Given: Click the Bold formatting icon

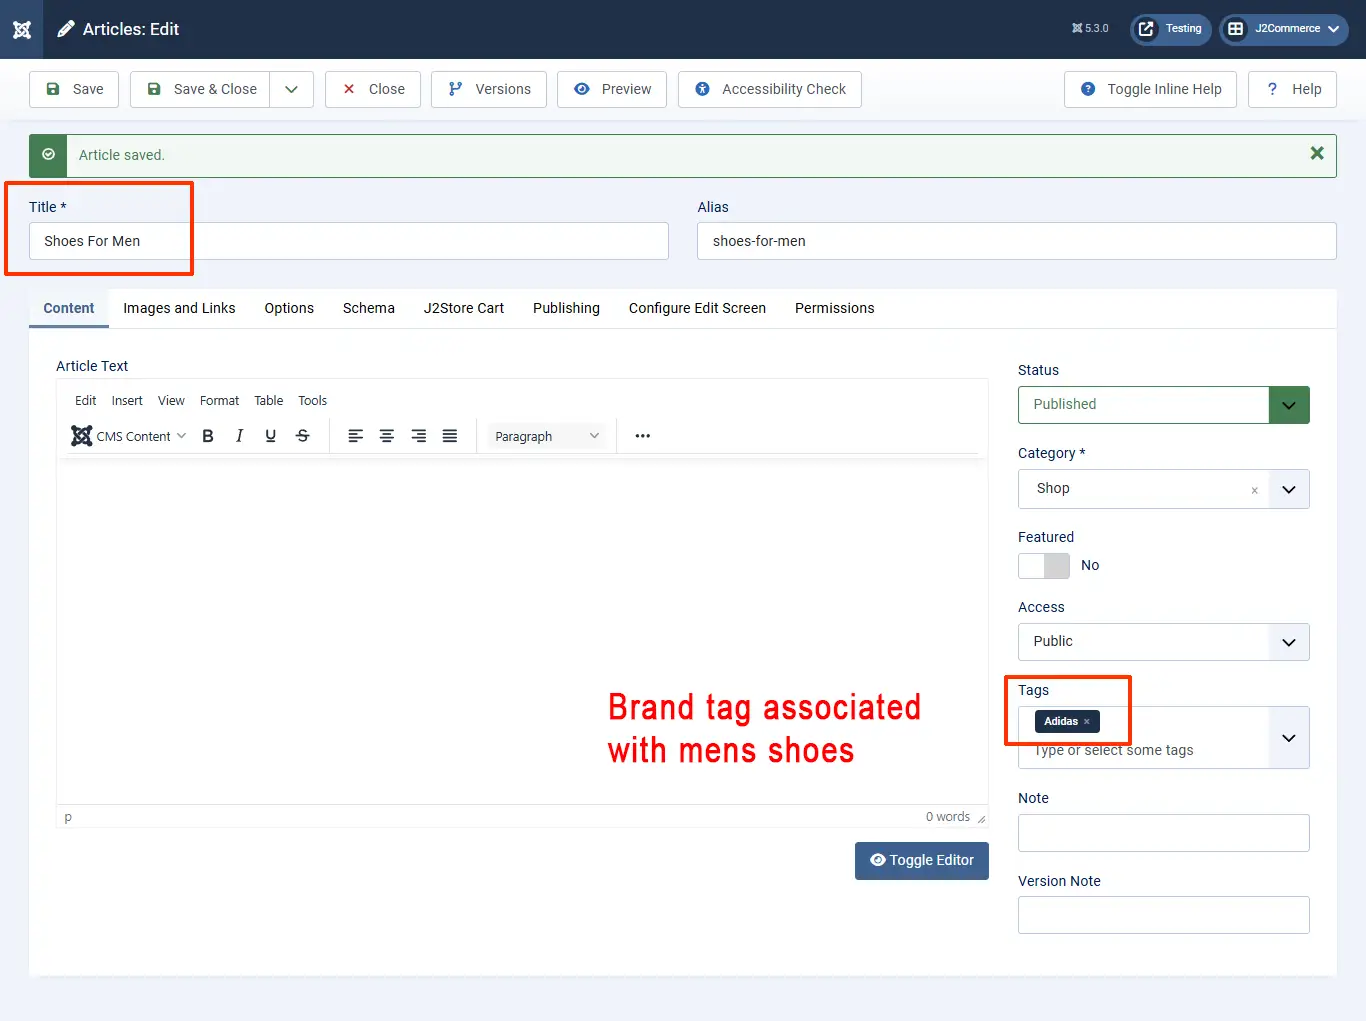Looking at the screenshot, I should click(x=208, y=436).
